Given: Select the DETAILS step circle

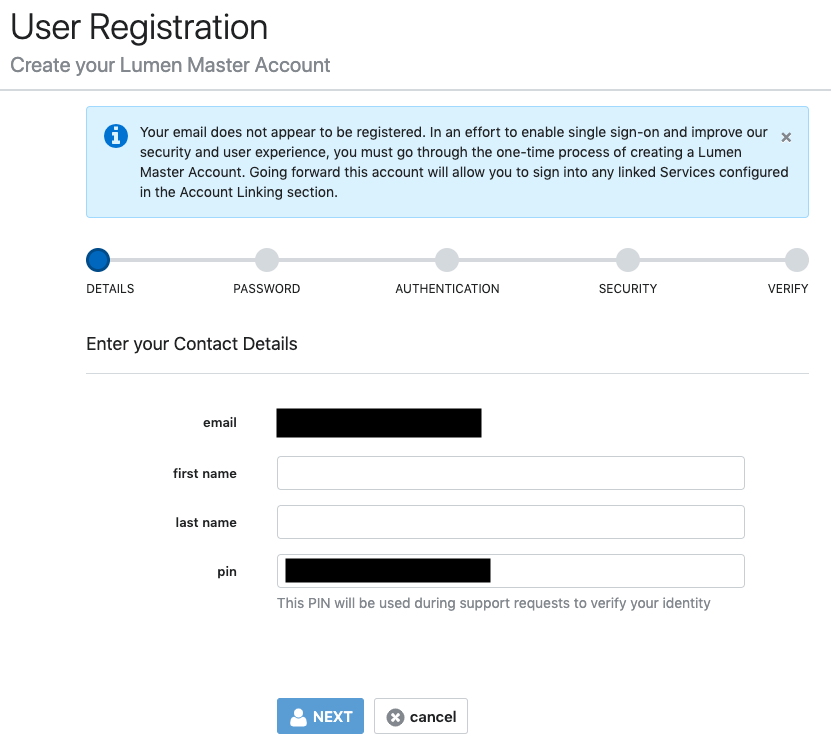Looking at the screenshot, I should point(98,260).
